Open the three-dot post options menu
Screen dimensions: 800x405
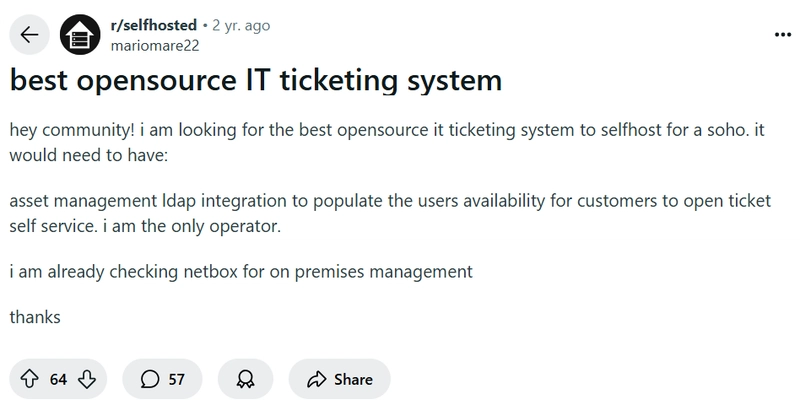tap(783, 35)
